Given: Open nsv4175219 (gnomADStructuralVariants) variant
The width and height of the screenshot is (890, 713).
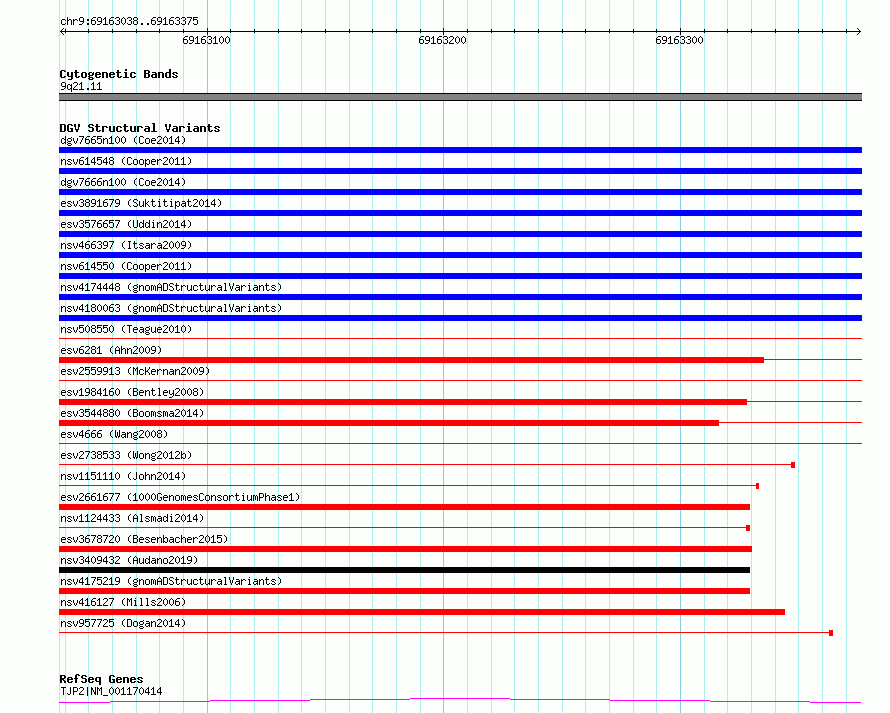Looking at the screenshot, I should pyautogui.click(x=171, y=581).
